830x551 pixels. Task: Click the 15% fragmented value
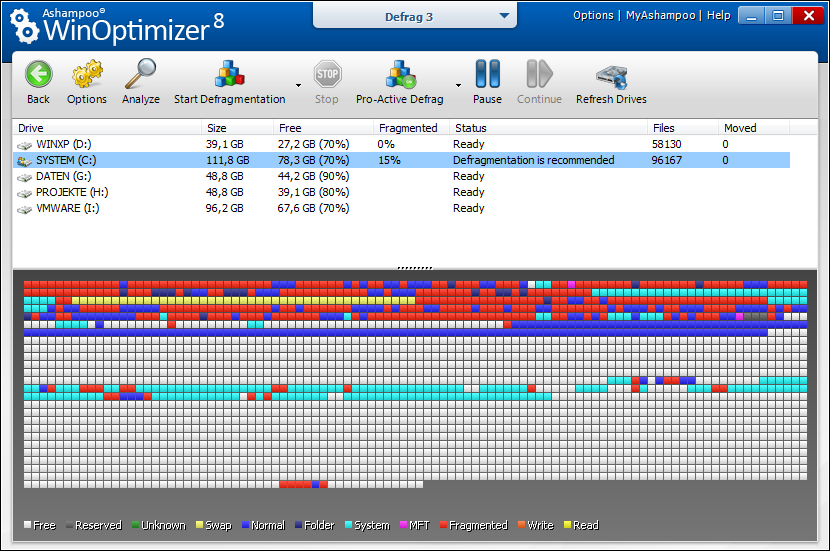389,160
